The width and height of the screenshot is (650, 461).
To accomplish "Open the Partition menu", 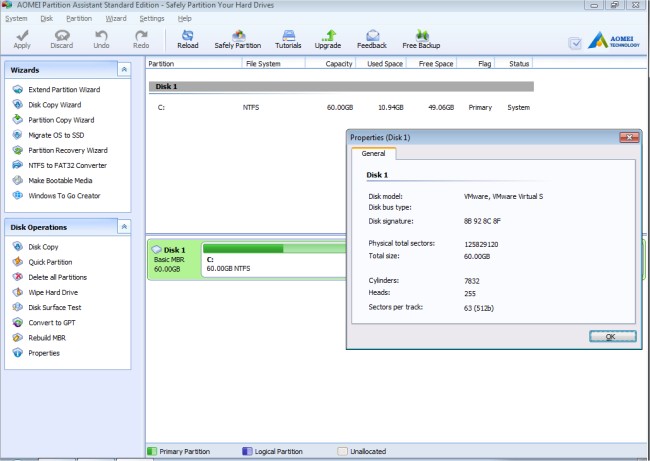I will [x=79, y=19].
